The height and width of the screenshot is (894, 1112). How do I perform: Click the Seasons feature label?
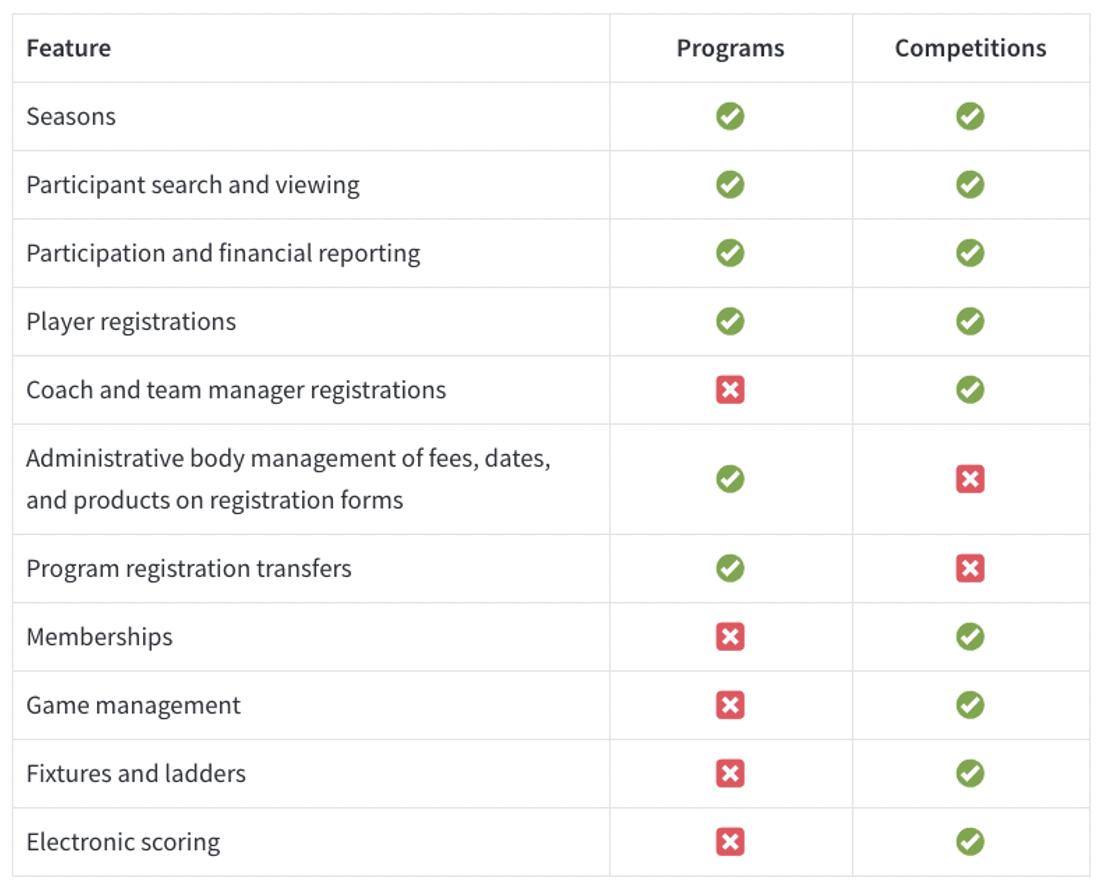(71, 117)
